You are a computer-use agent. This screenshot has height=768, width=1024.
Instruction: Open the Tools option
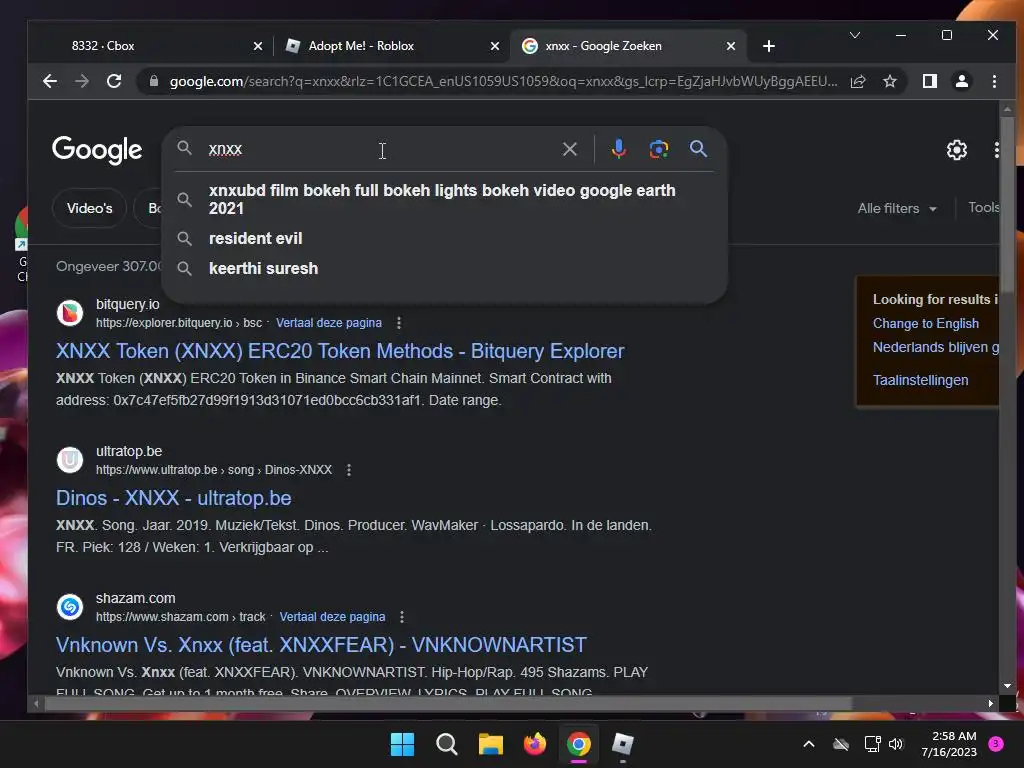click(984, 208)
